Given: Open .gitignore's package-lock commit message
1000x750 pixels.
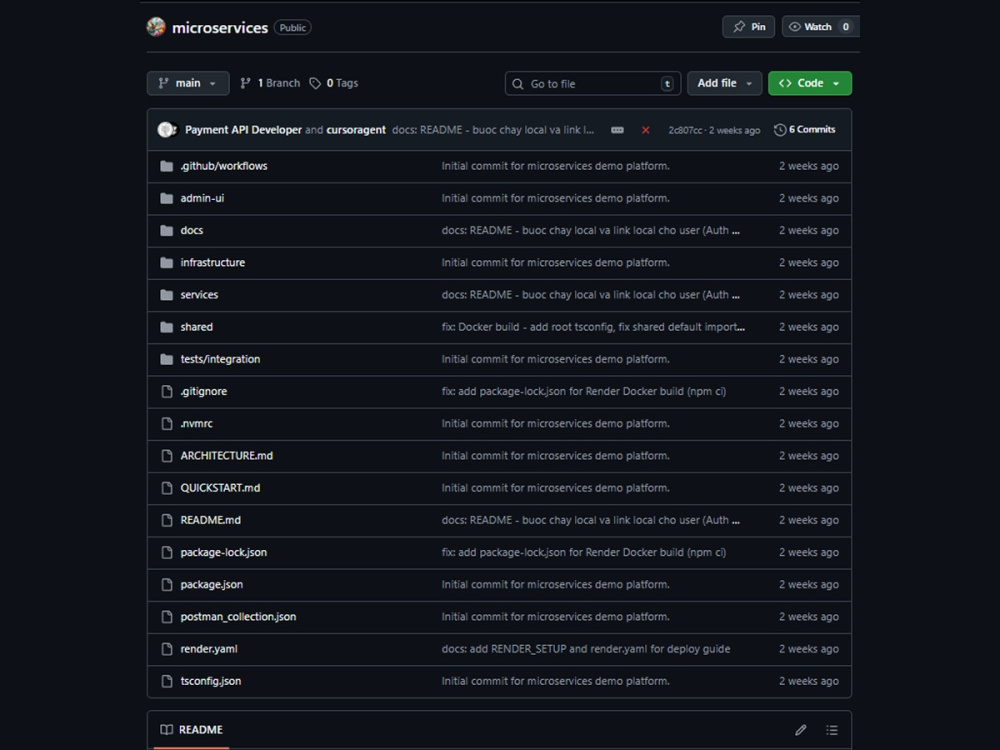Looking at the screenshot, I should [x=584, y=392].
